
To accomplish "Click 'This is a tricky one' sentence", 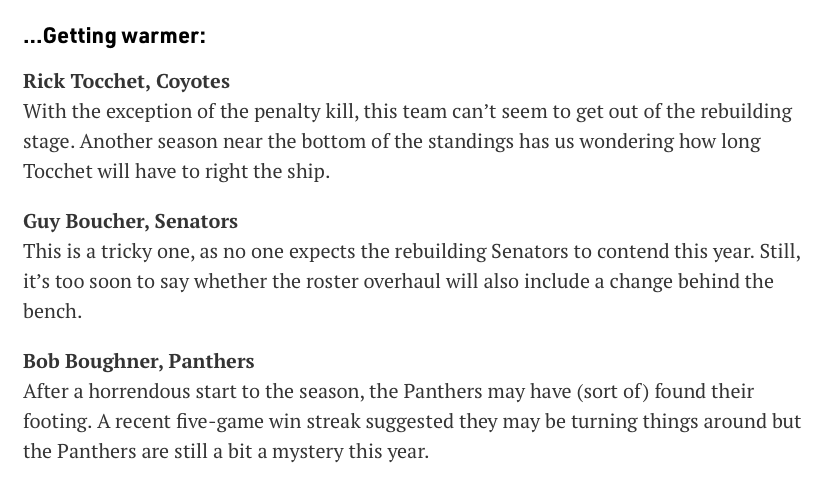I will click(107, 251).
